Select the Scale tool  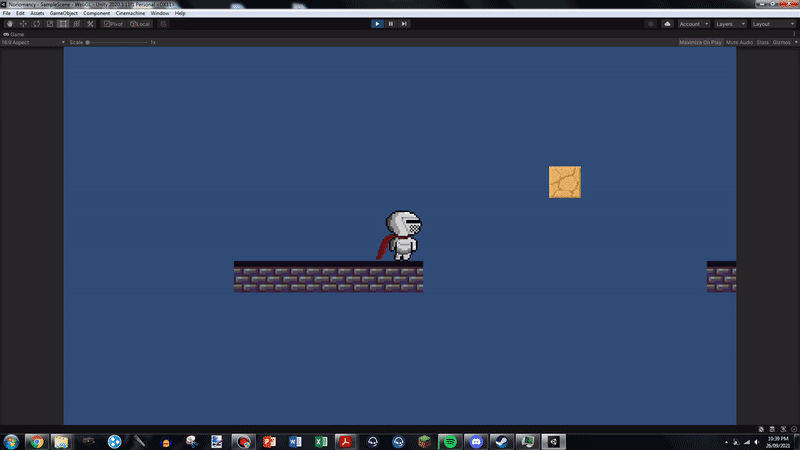(49, 24)
